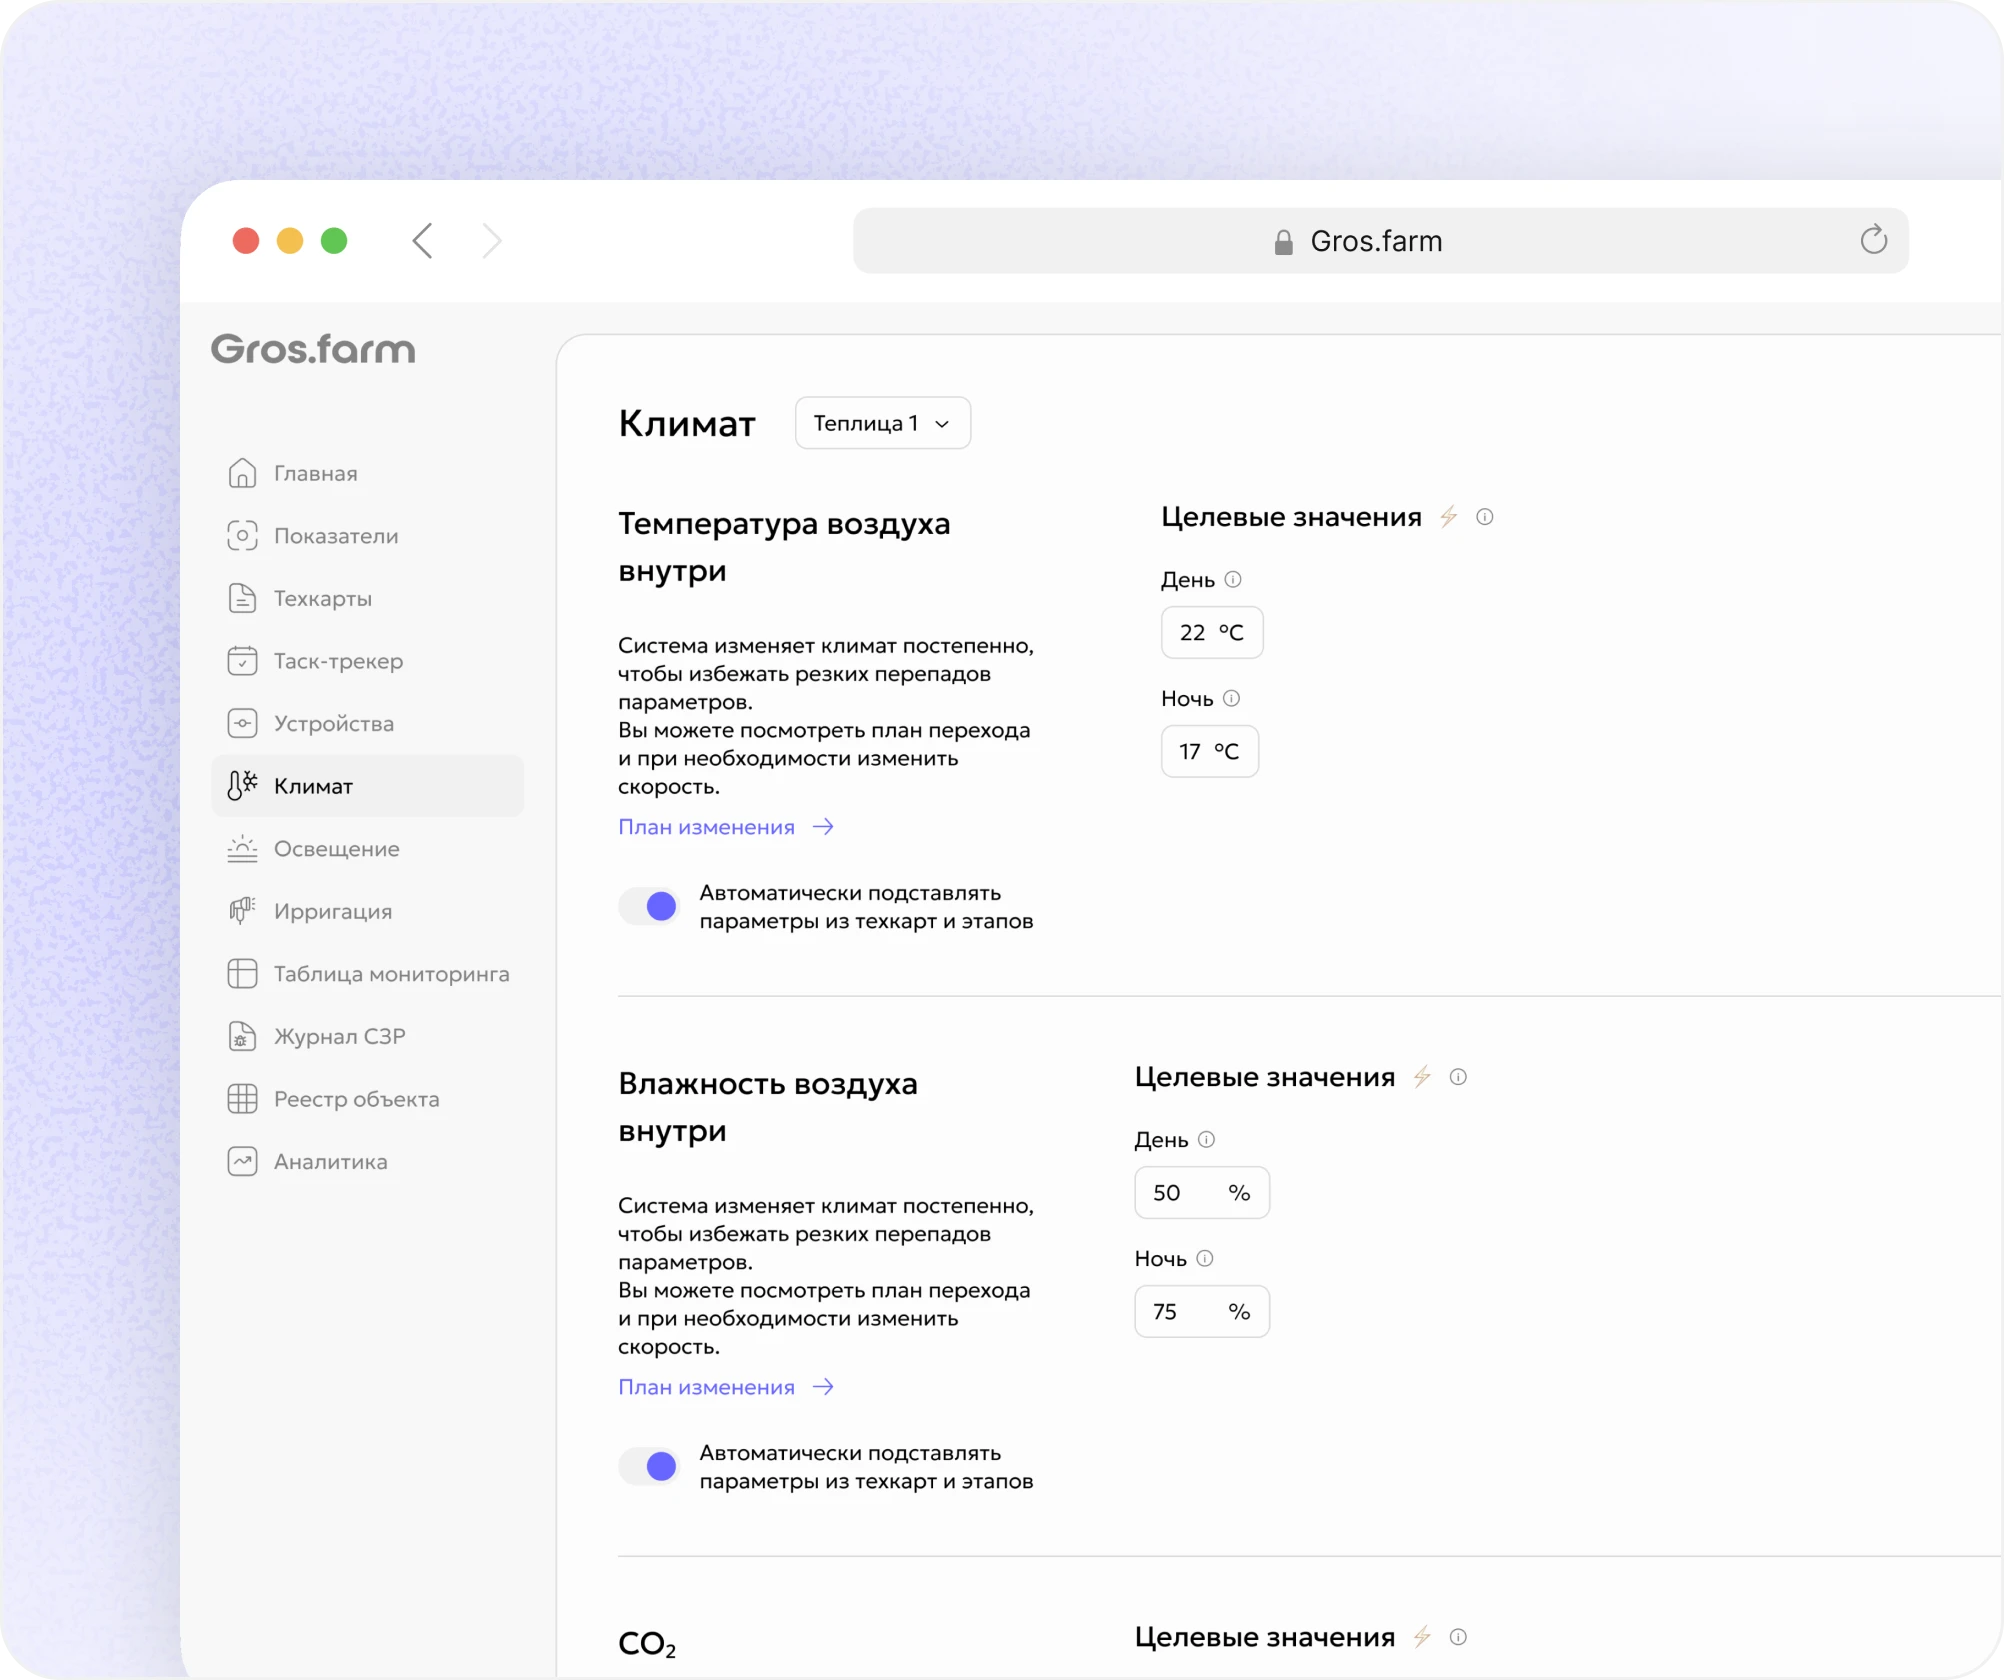Open Устройства in the sidebar
This screenshot has height=1680, width=2004.
click(x=367, y=723)
